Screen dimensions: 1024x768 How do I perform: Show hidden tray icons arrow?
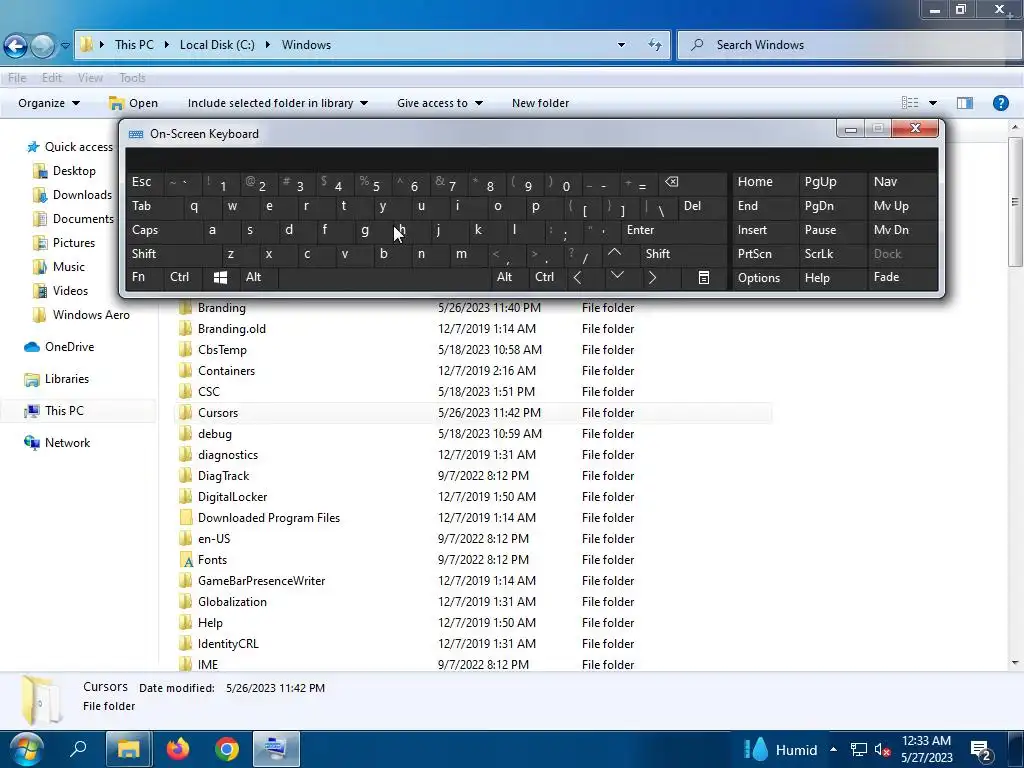[833, 749]
